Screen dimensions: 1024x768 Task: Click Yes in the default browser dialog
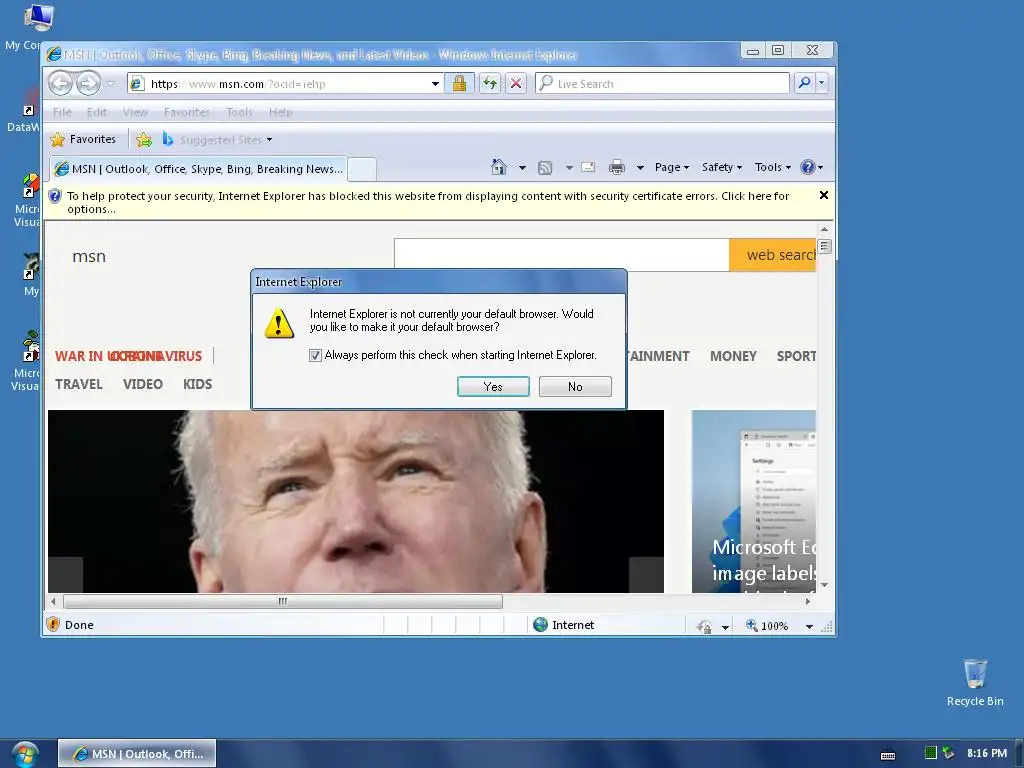pyautogui.click(x=493, y=387)
